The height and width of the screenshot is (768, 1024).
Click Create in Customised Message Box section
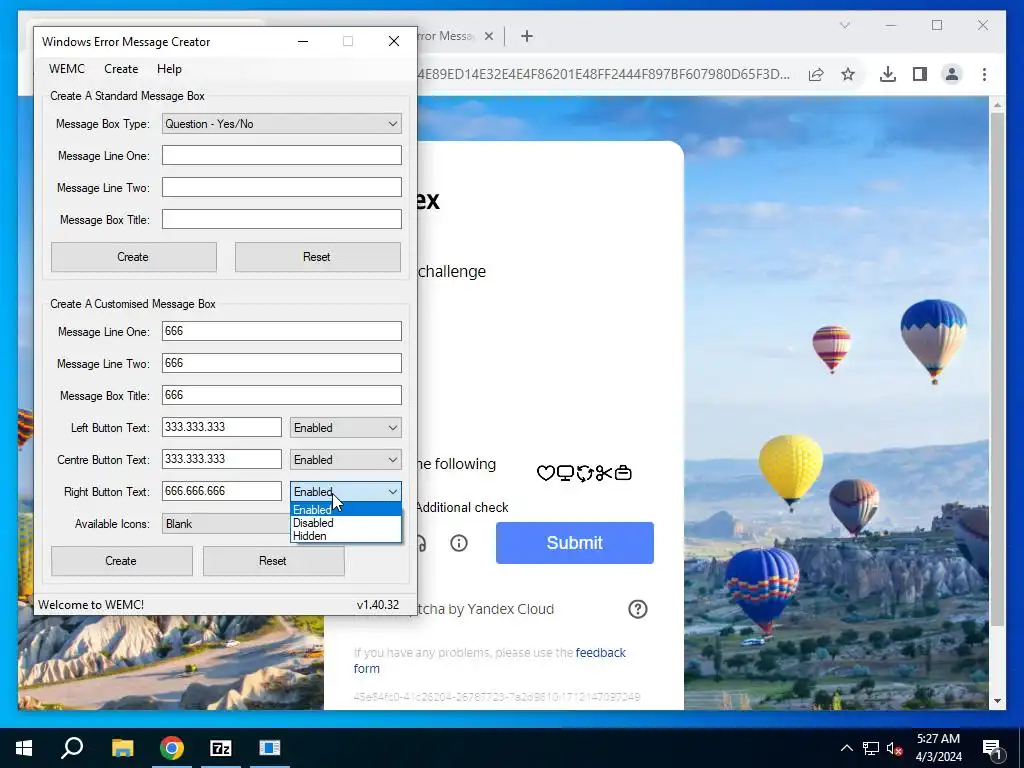(x=121, y=561)
